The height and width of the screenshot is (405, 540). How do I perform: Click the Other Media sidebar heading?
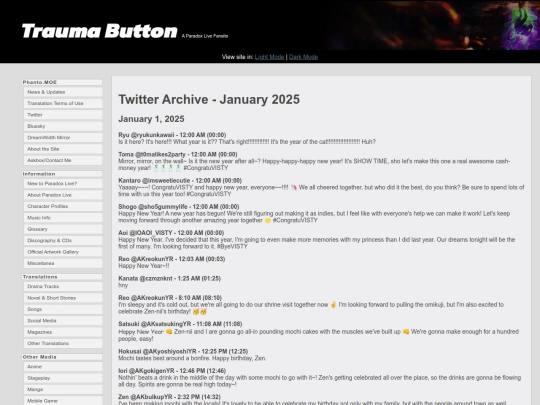[62, 357]
